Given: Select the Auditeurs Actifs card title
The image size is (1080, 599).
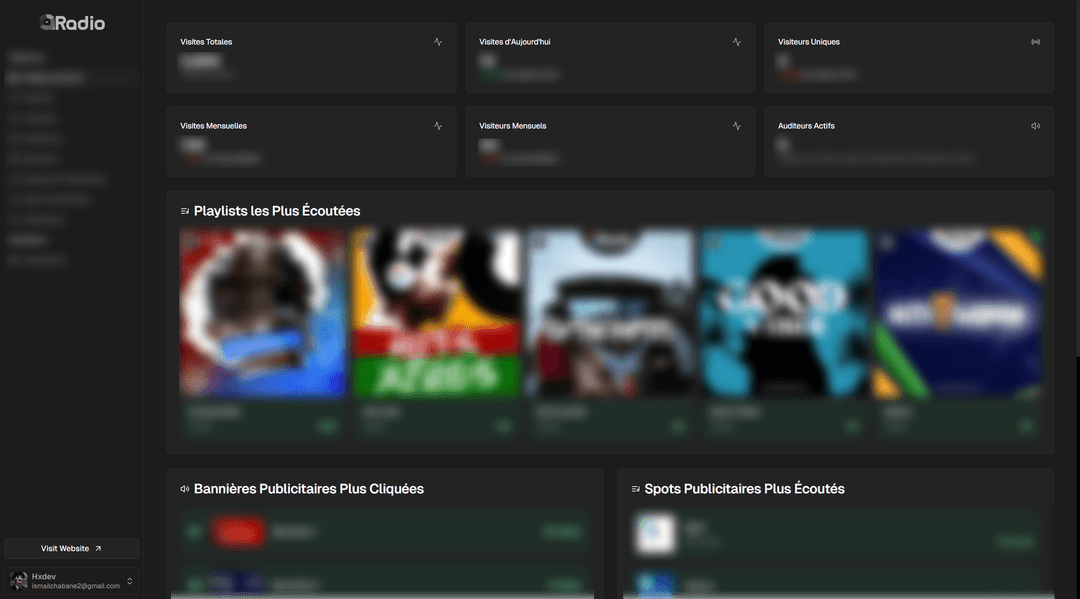Looking at the screenshot, I should (806, 126).
